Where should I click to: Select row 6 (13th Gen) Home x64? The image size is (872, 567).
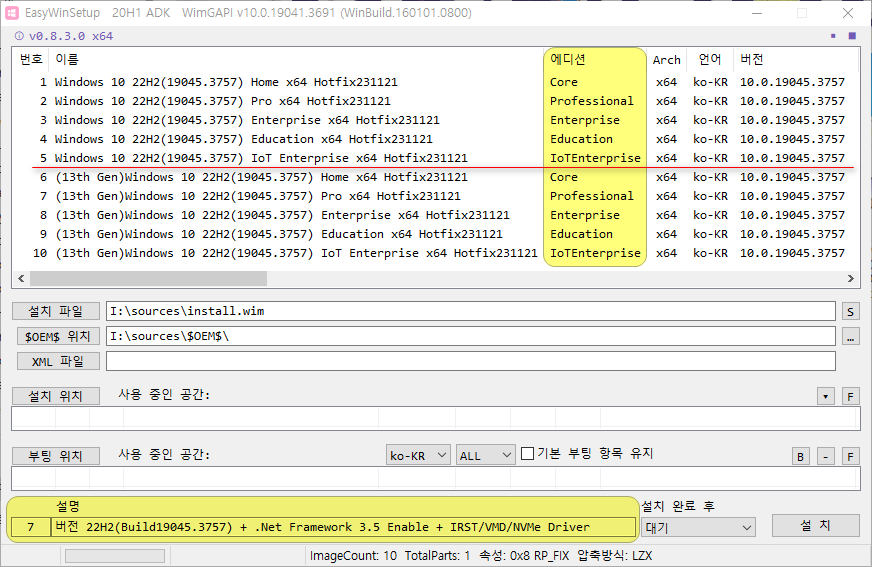point(436,177)
